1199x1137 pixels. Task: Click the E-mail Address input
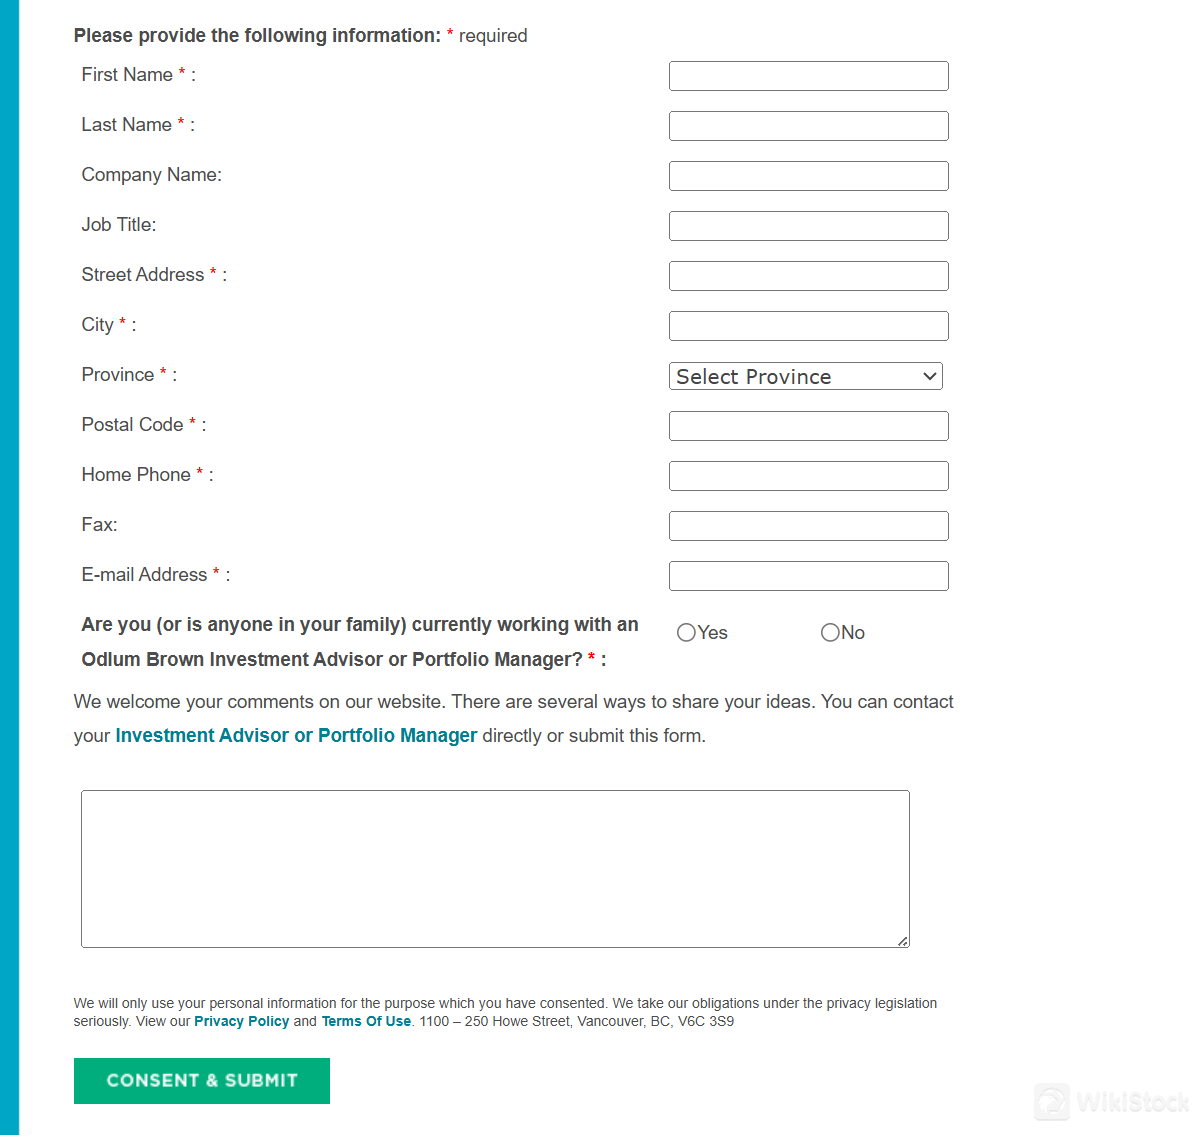(x=808, y=576)
